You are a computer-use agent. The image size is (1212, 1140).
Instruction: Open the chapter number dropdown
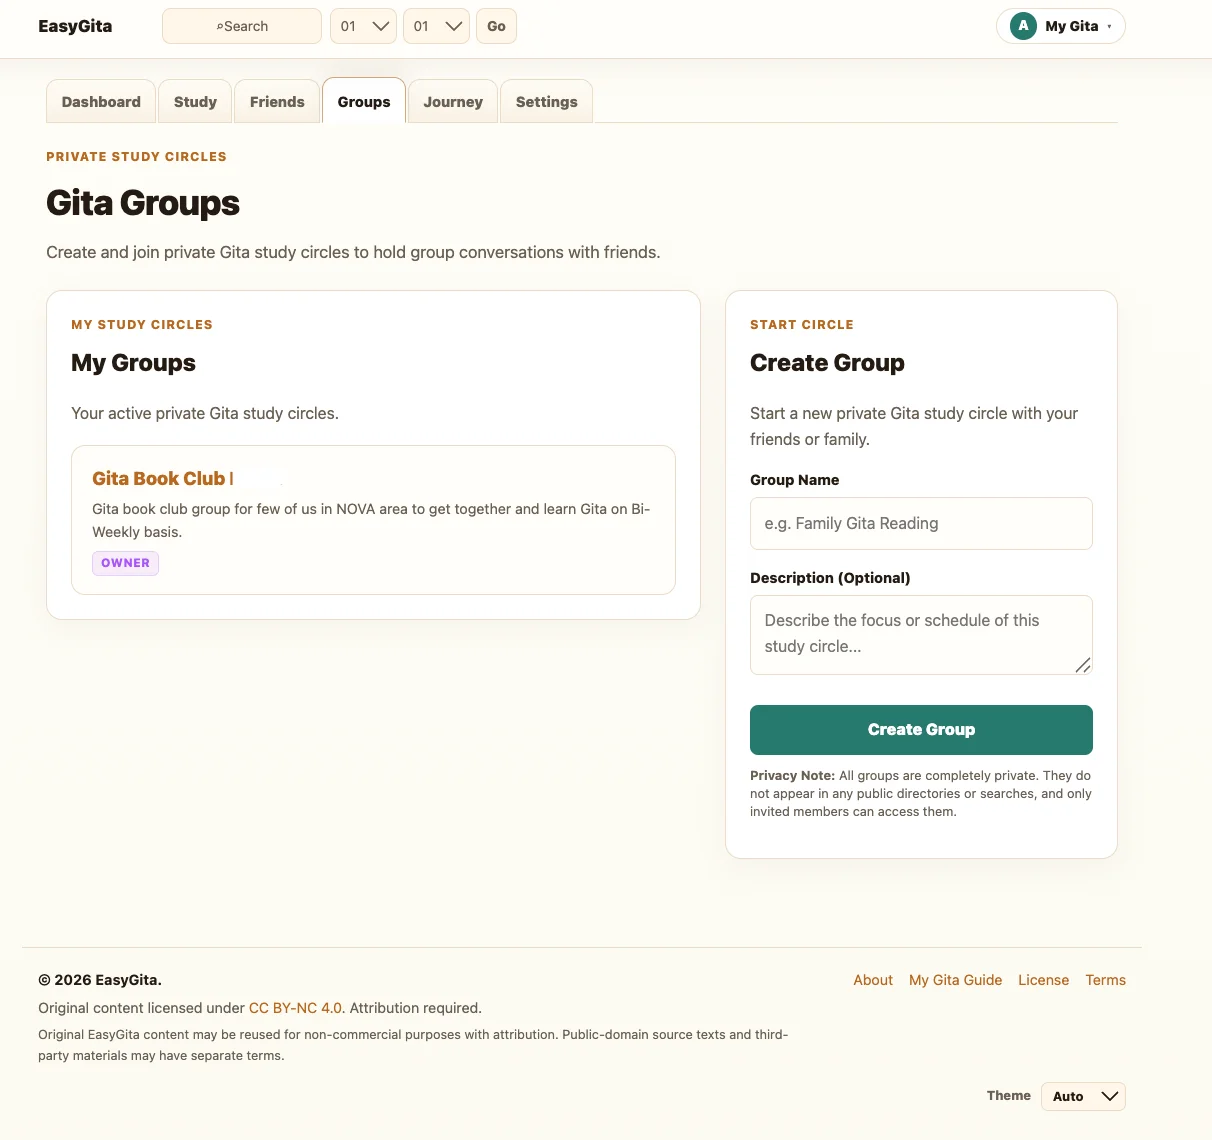363,26
